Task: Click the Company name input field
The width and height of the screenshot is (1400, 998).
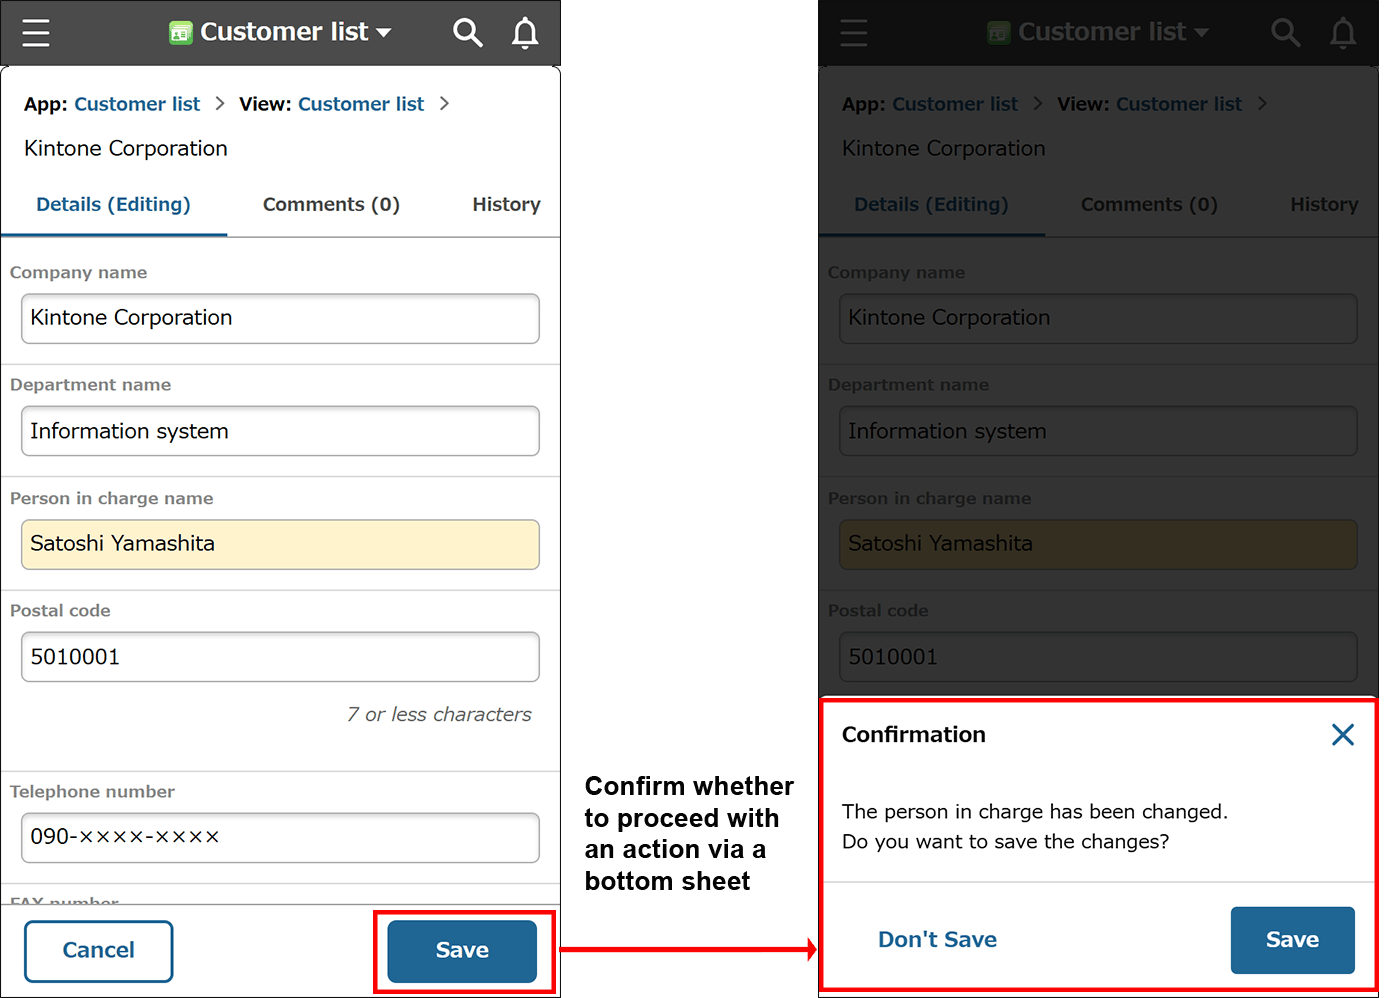Action: coord(280,318)
